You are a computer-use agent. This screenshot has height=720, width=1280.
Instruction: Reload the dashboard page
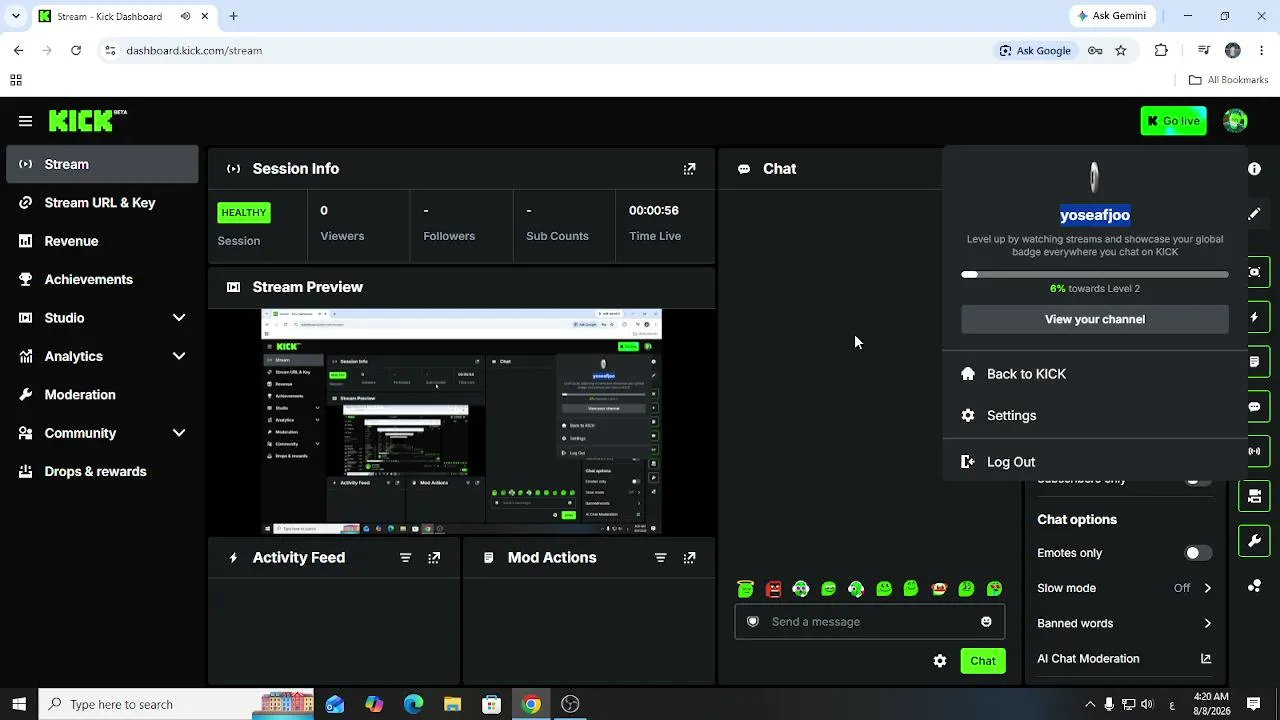(76, 50)
